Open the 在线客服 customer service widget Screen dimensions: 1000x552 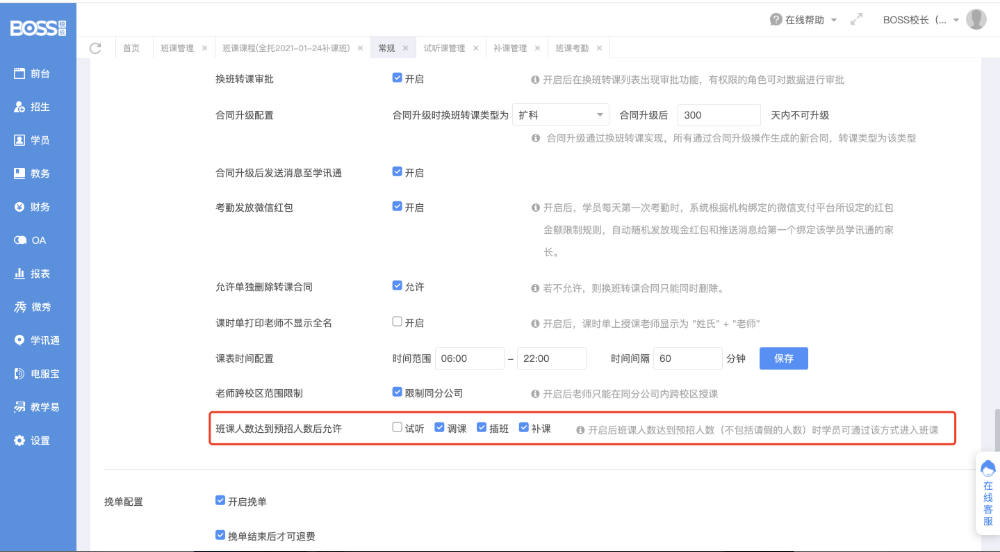click(x=987, y=493)
